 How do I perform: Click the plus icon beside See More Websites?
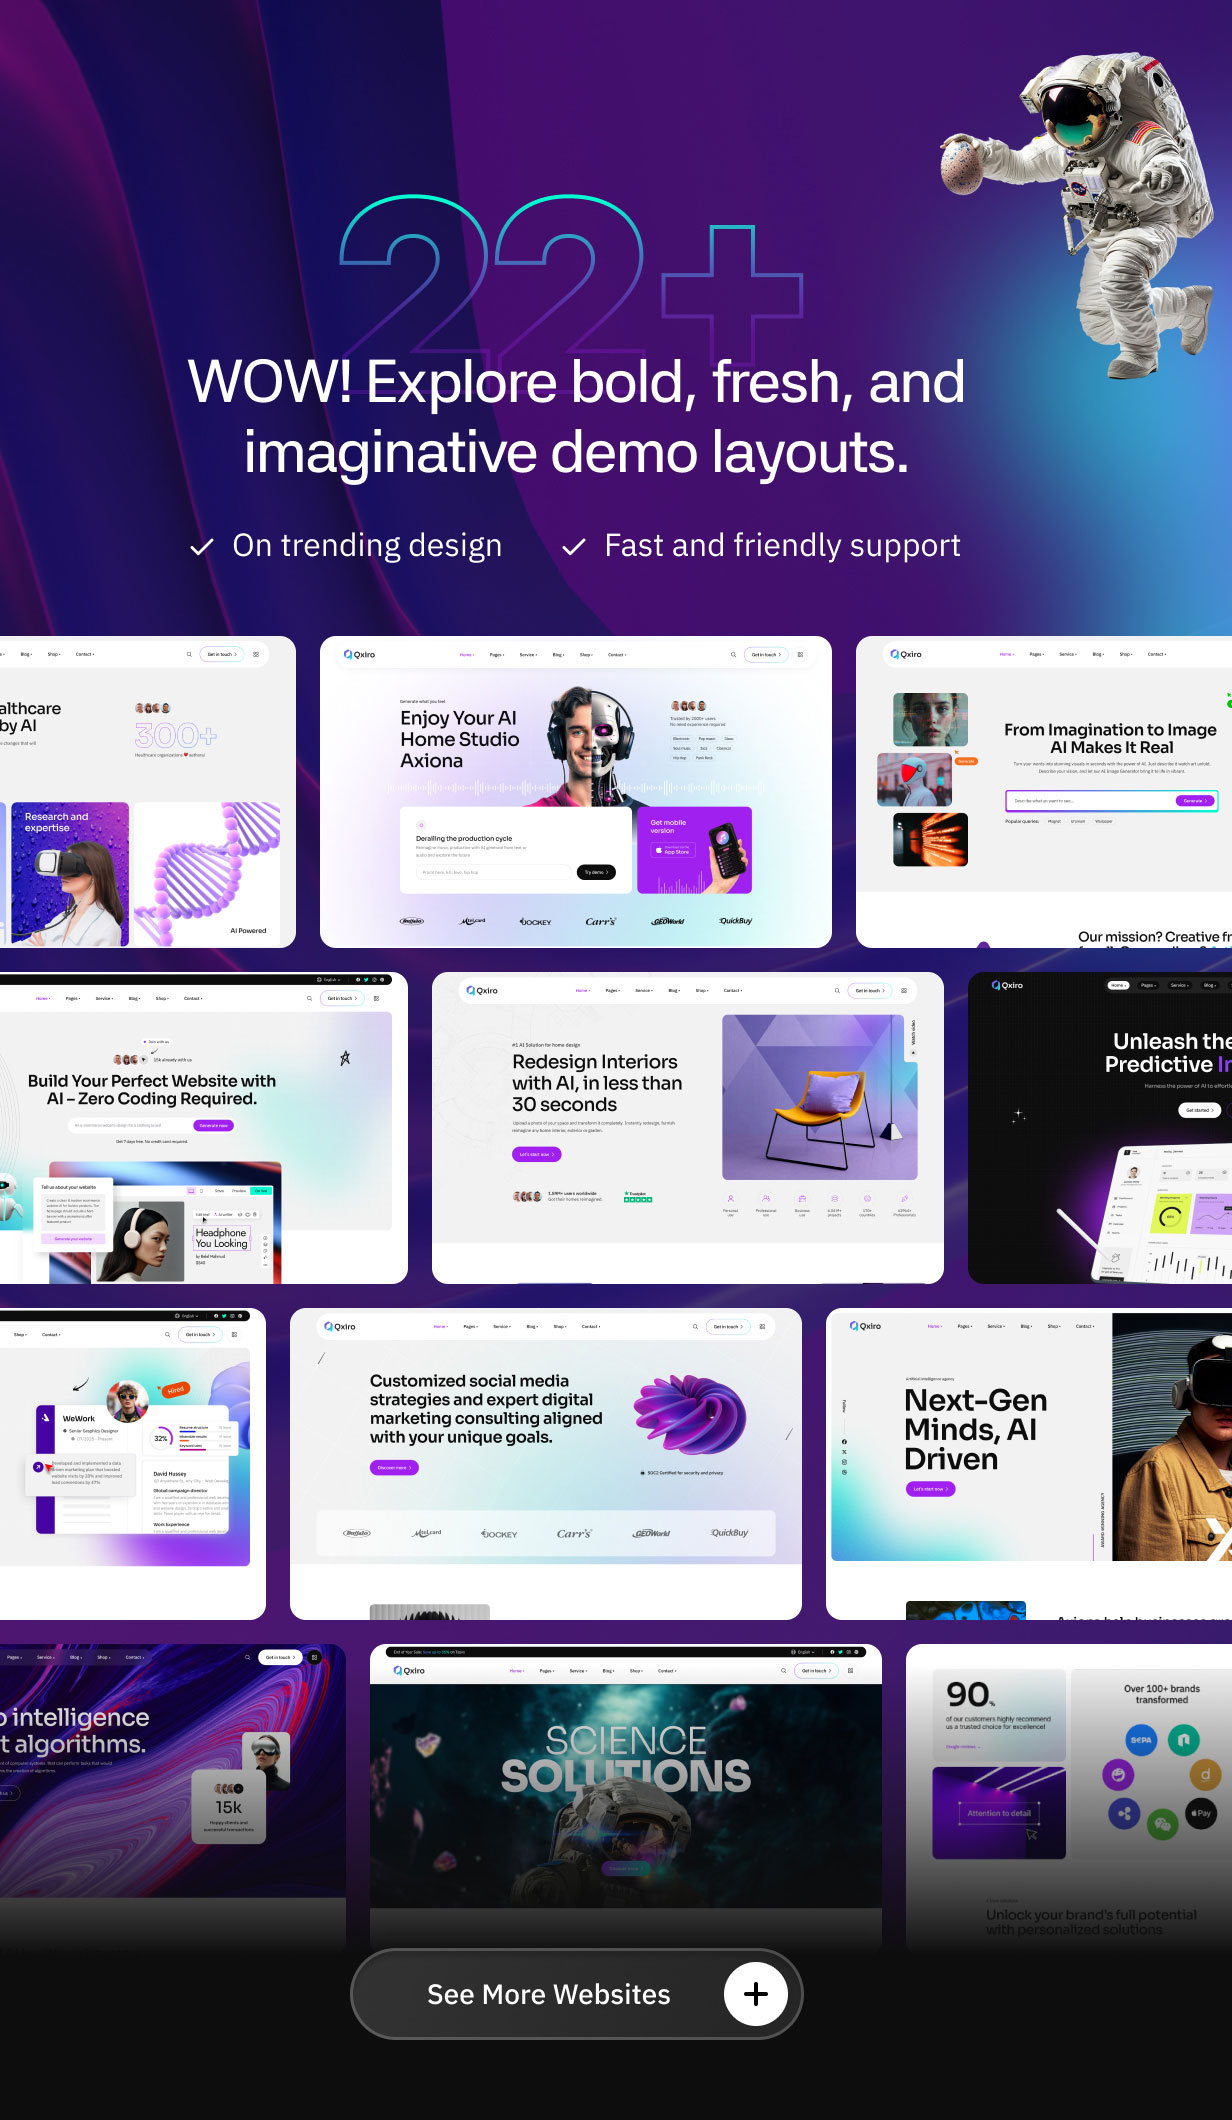[x=756, y=1993]
